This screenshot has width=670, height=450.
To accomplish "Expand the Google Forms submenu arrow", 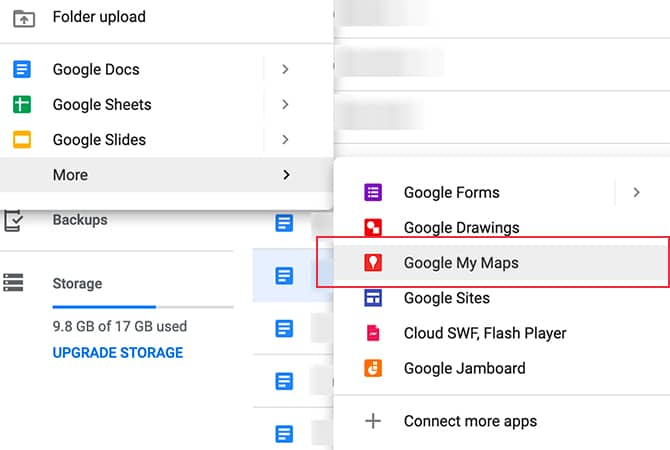I will [637, 192].
